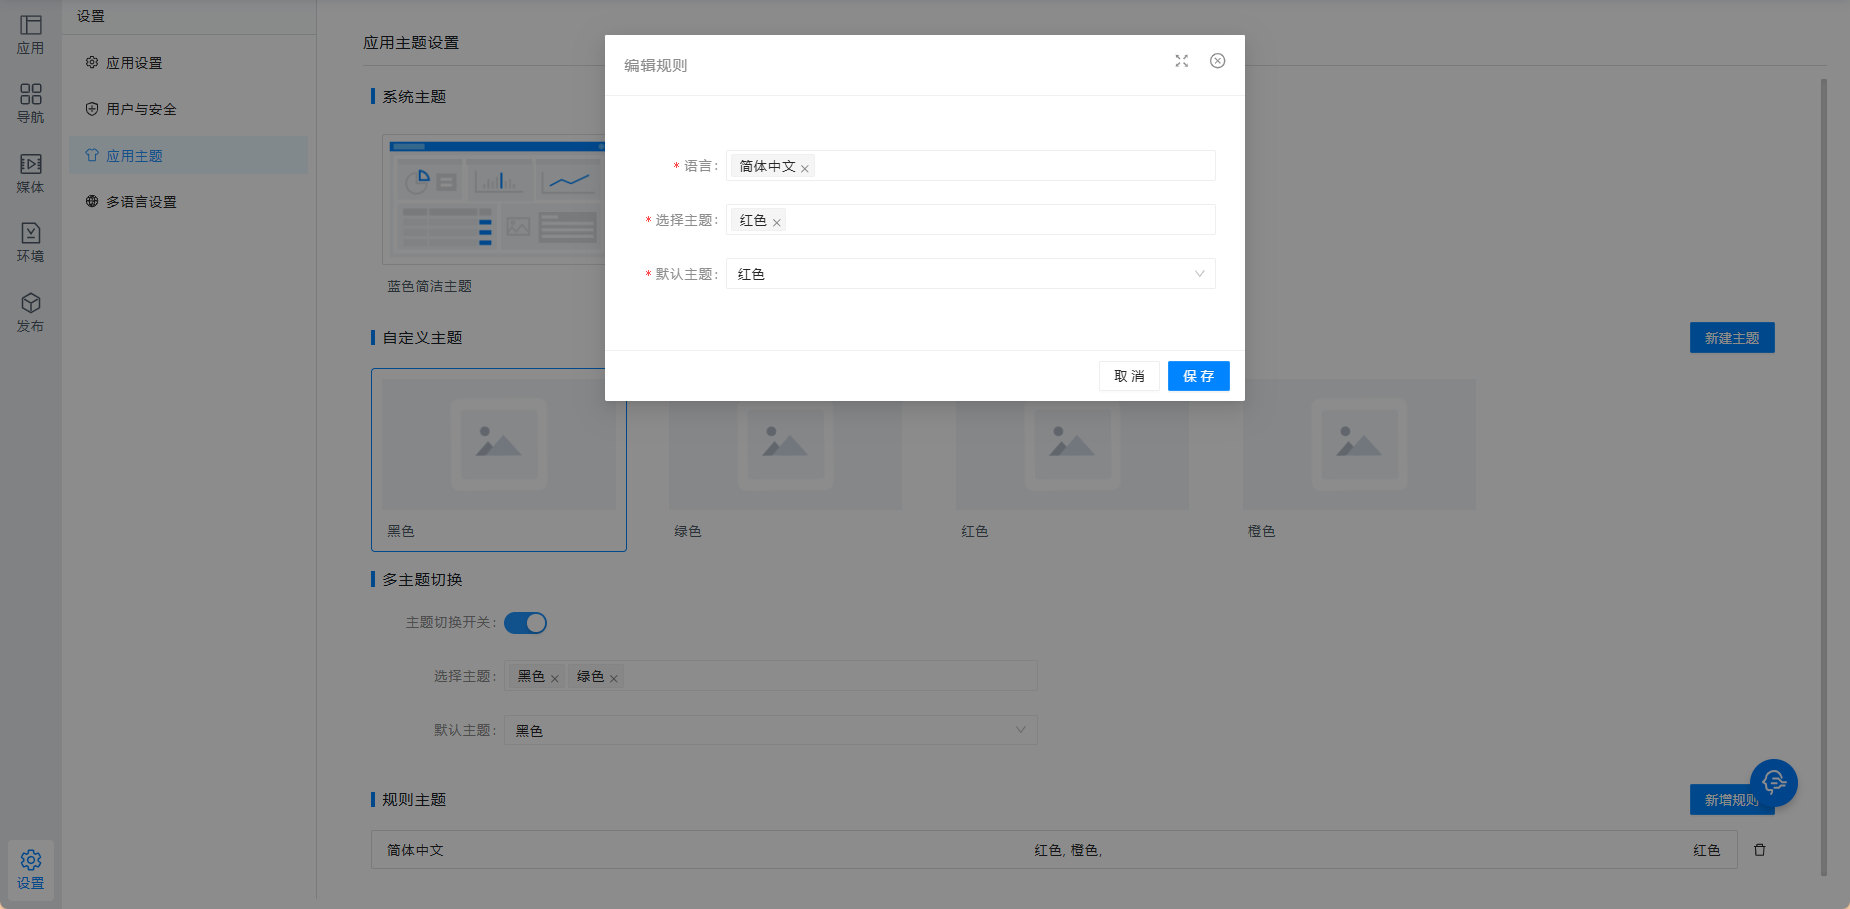Image resolution: width=1850 pixels, height=909 pixels.
Task: Open the 导航 section in left rail
Action: (30, 104)
